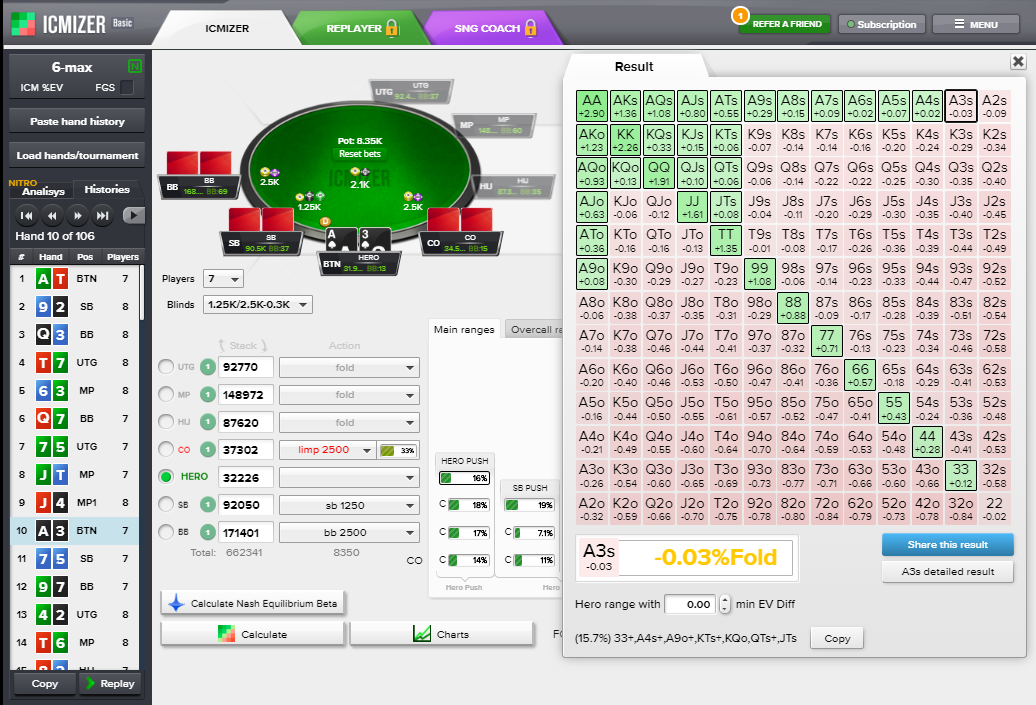The width and height of the screenshot is (1036, 705).
Task: Click the hamburger MENU icon
Action: [x=959, y=24]
